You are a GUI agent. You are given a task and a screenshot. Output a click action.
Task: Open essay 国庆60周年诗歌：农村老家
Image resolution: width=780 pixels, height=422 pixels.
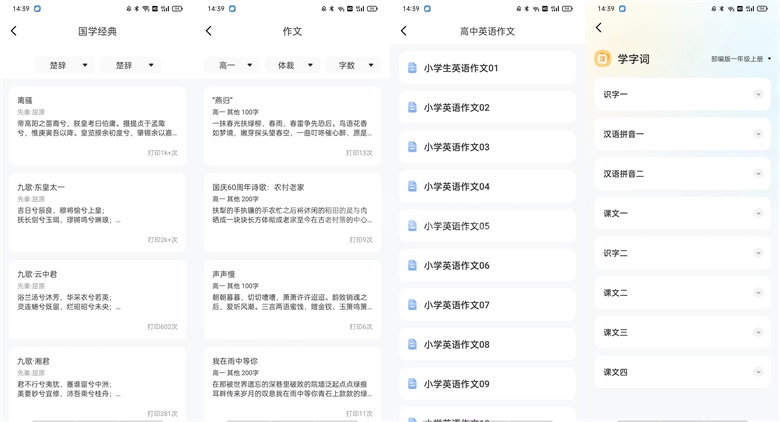point(292,213)
